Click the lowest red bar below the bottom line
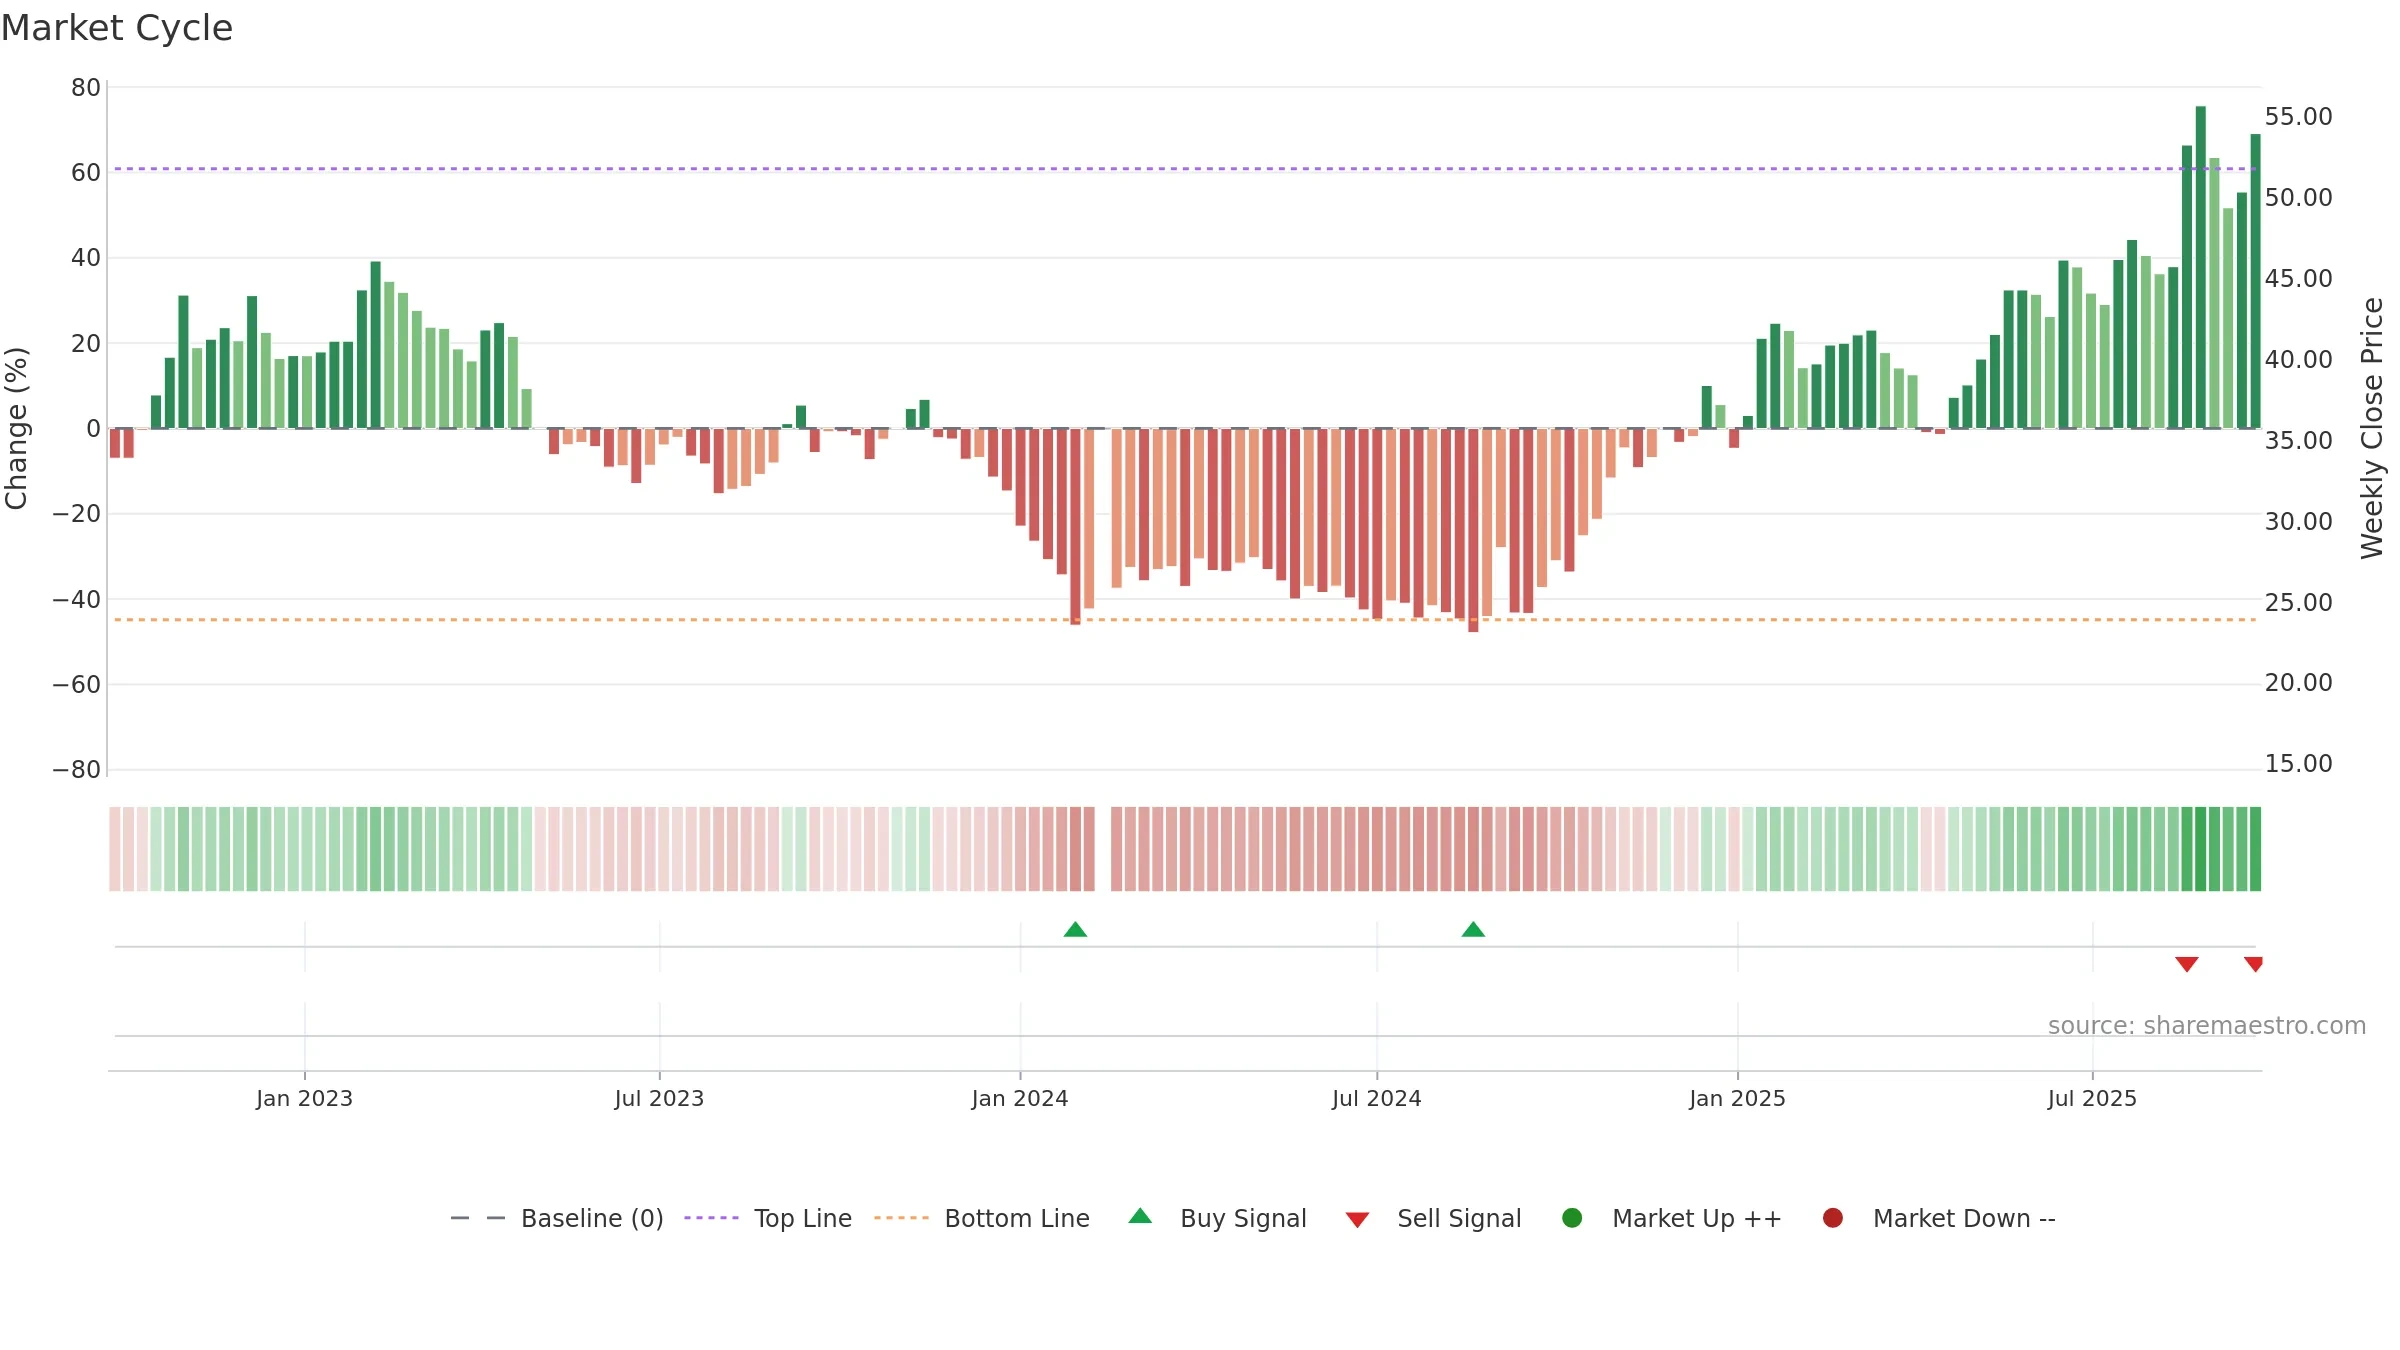The width and height of the screenshot is (2400, 1350). coord(1473,530)
